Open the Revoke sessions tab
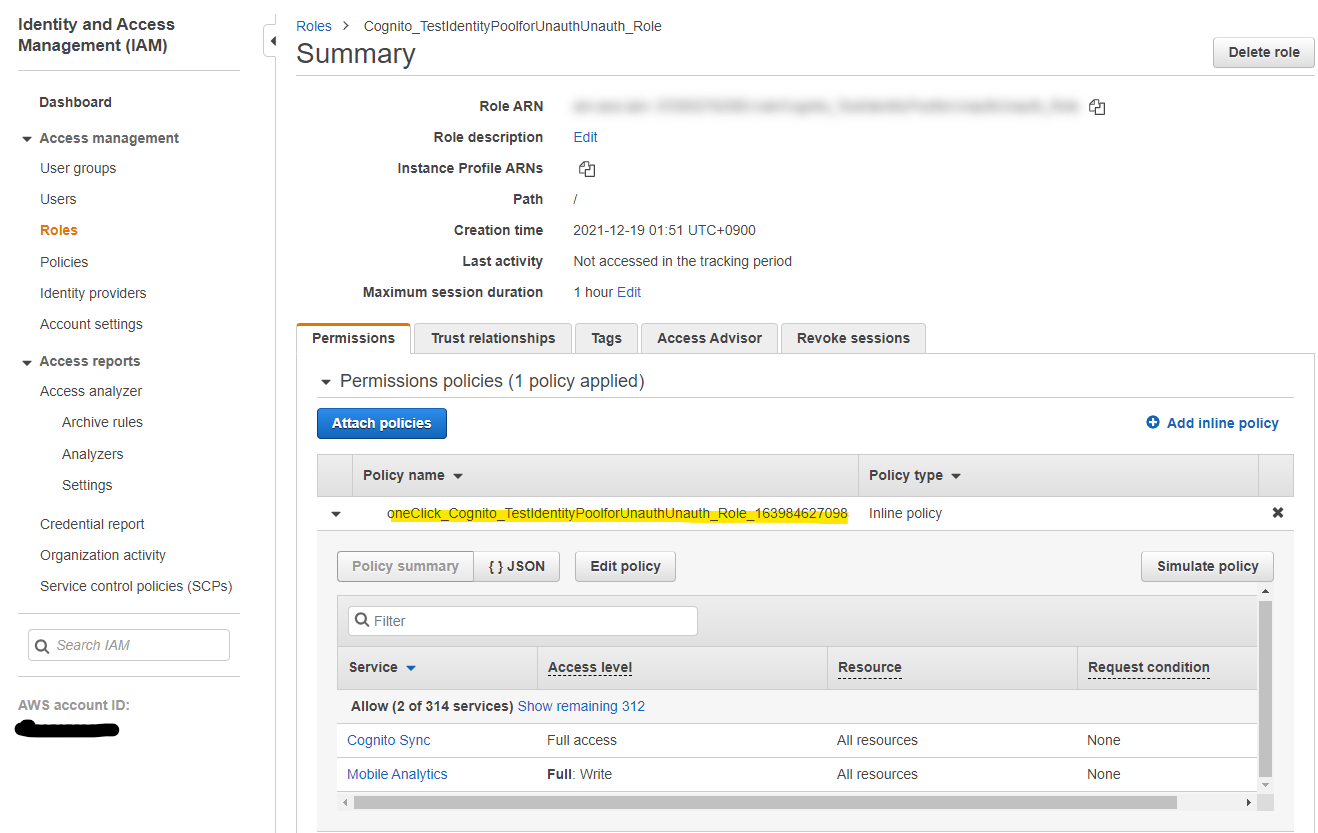This screenshot has height=833, width=1318. tap(853, 338)
